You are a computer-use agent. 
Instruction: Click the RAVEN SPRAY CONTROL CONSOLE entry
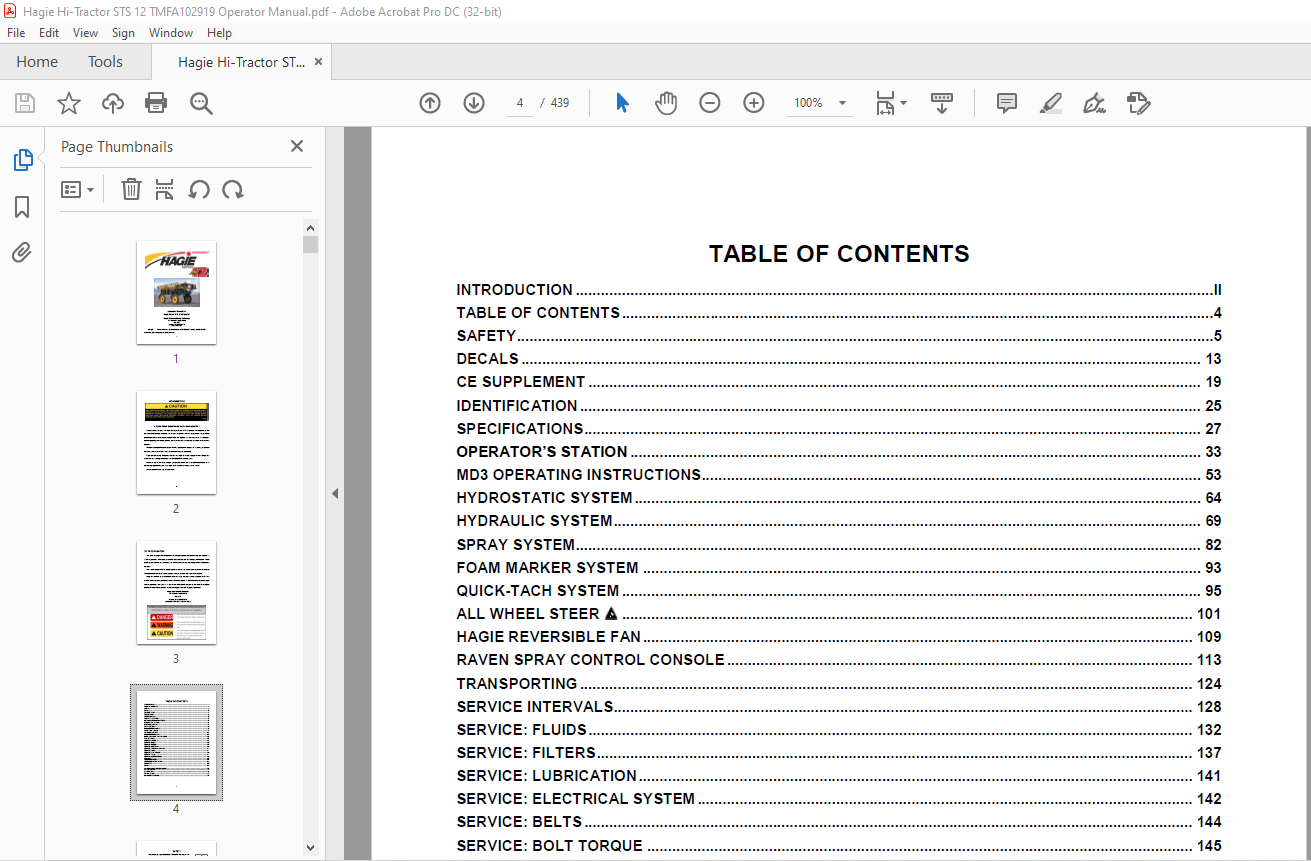click(x=839, y=660)
